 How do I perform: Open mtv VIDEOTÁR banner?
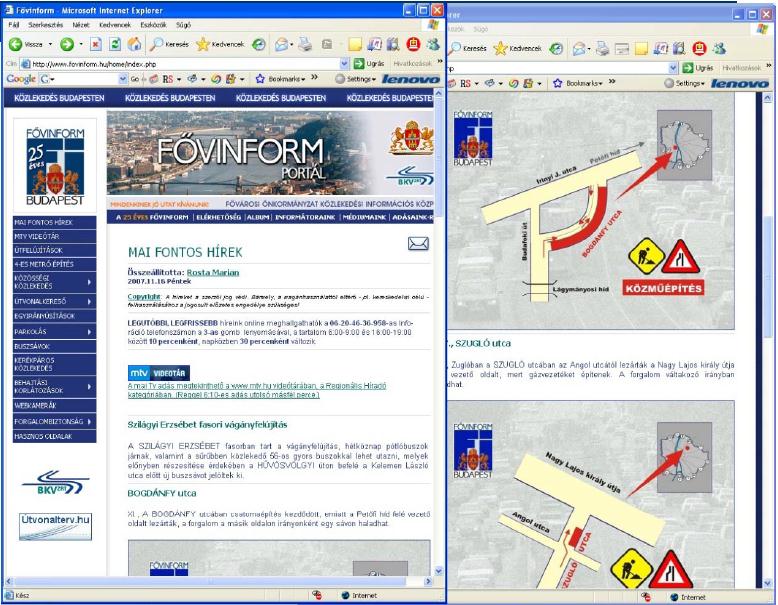[x=159, y=373]
